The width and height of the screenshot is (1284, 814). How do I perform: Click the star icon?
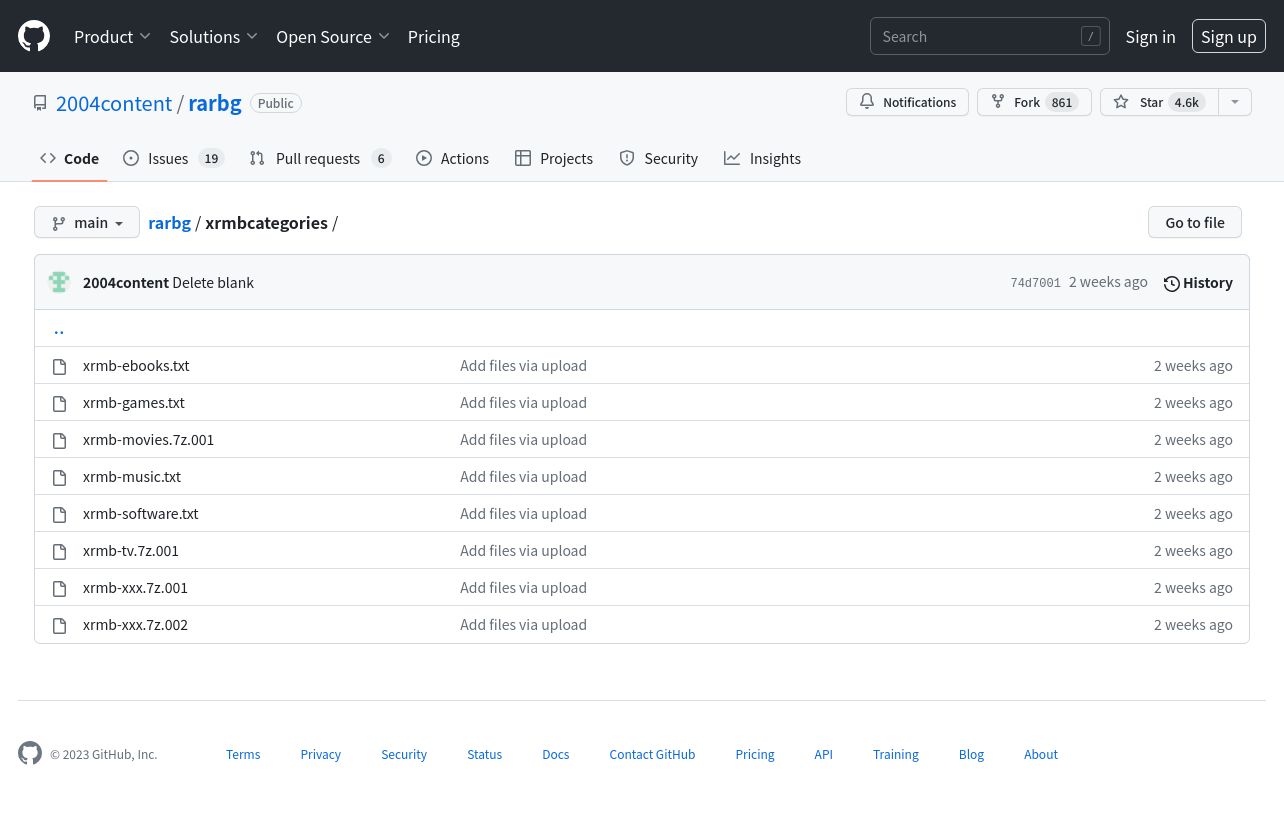[x=1121, y=102]
